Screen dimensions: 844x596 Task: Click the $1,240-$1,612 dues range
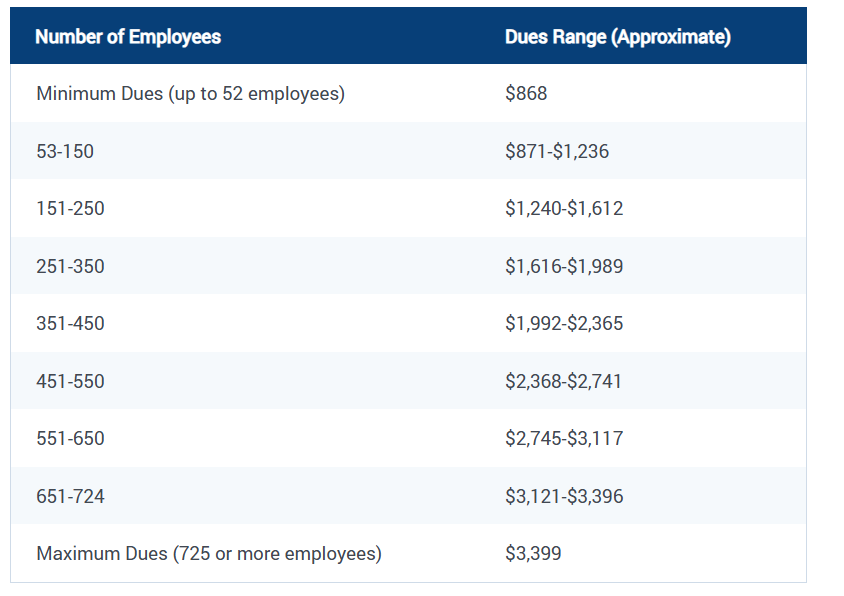[x=564, y=209]
